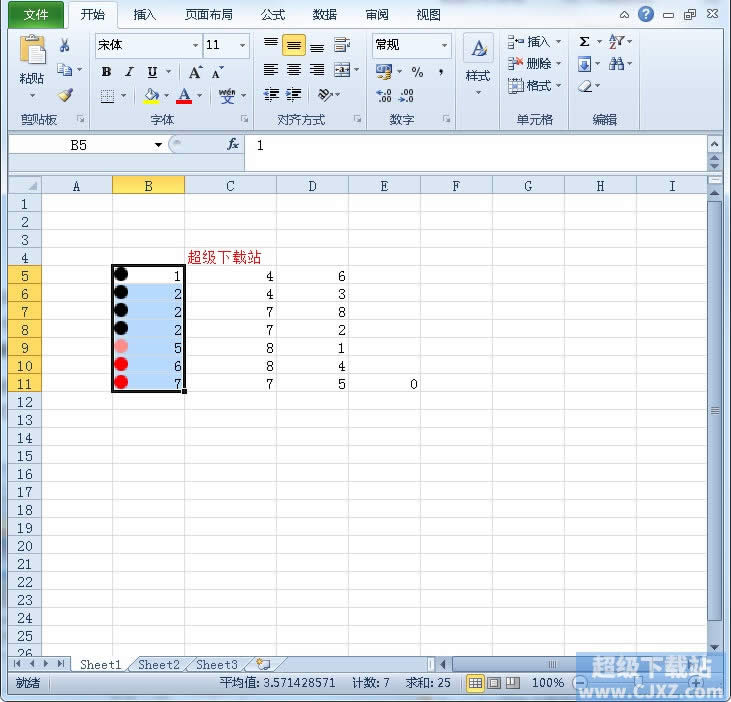Apply red font color A

click(184, 96)
